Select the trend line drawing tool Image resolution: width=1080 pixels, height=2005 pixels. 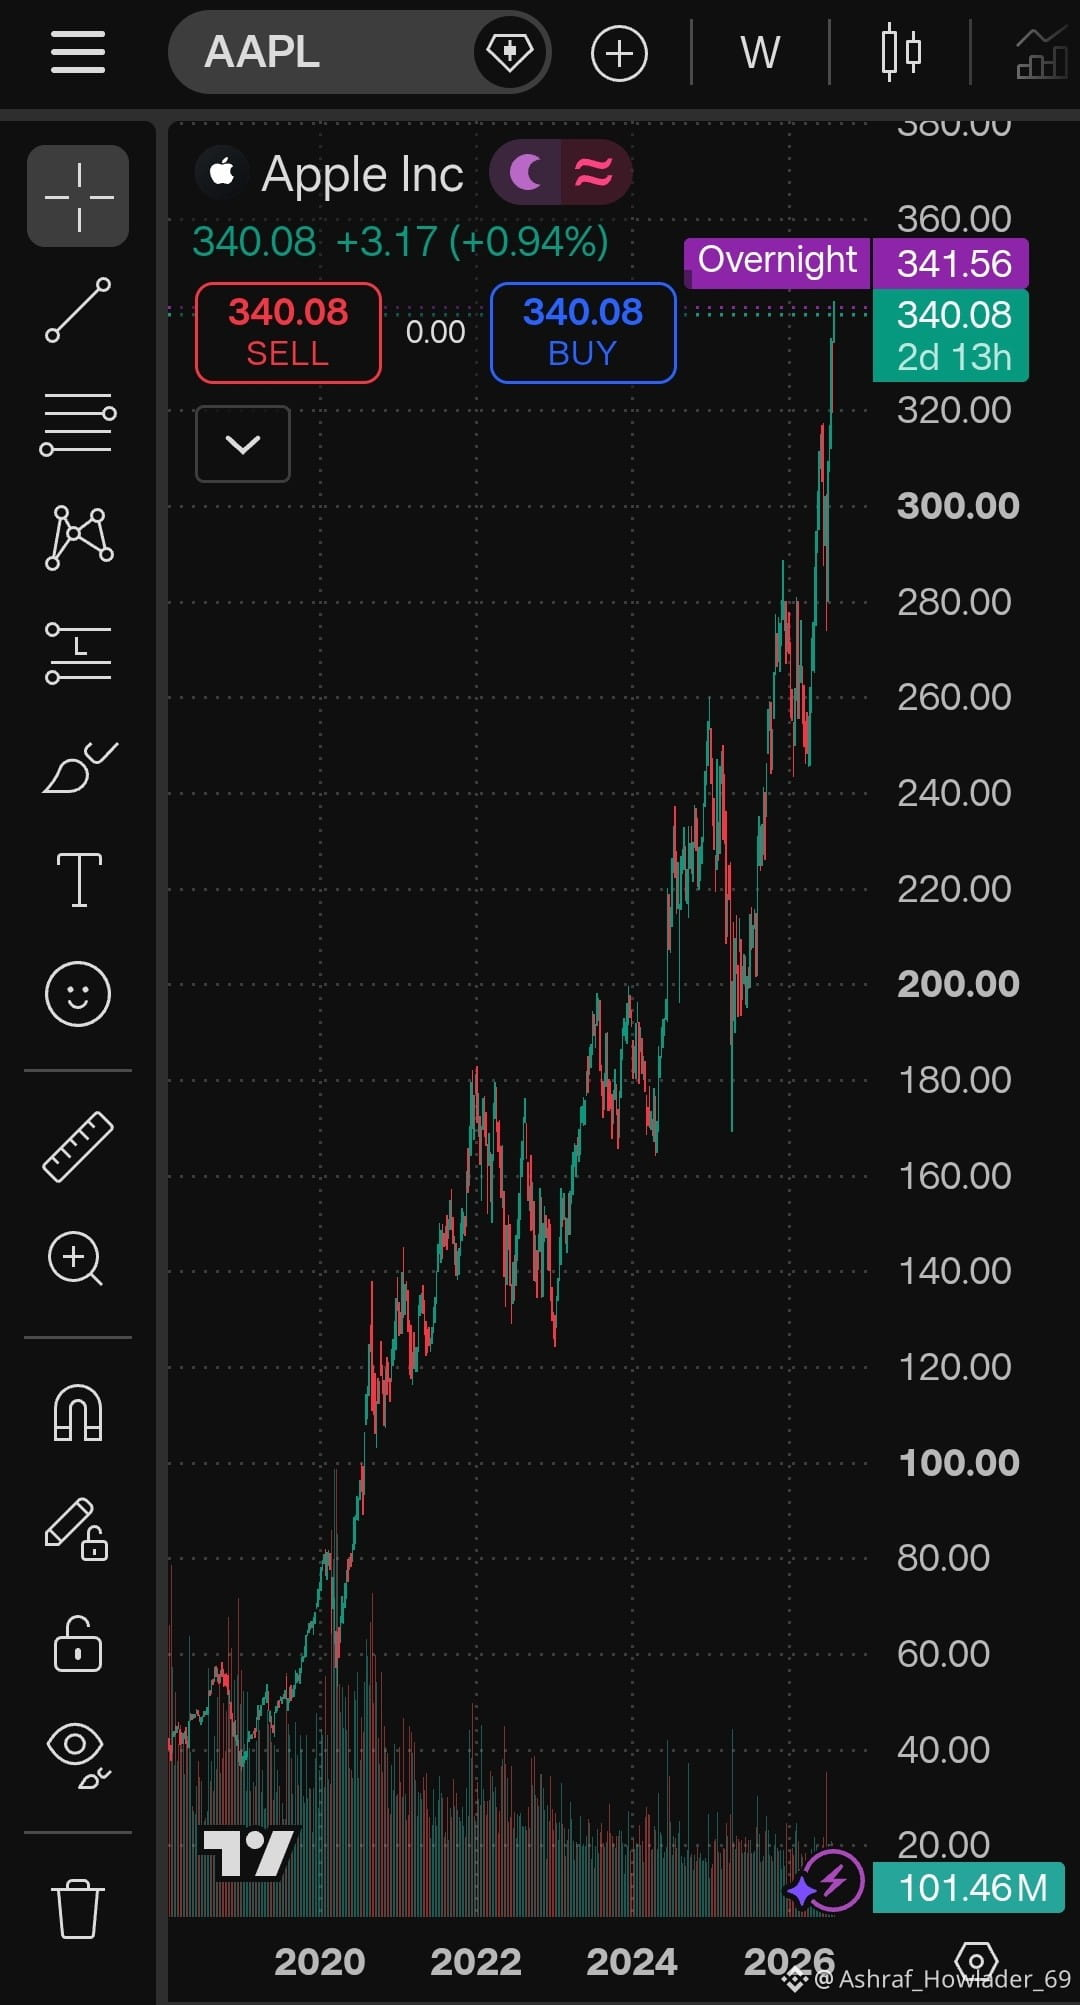coord(78,310)
